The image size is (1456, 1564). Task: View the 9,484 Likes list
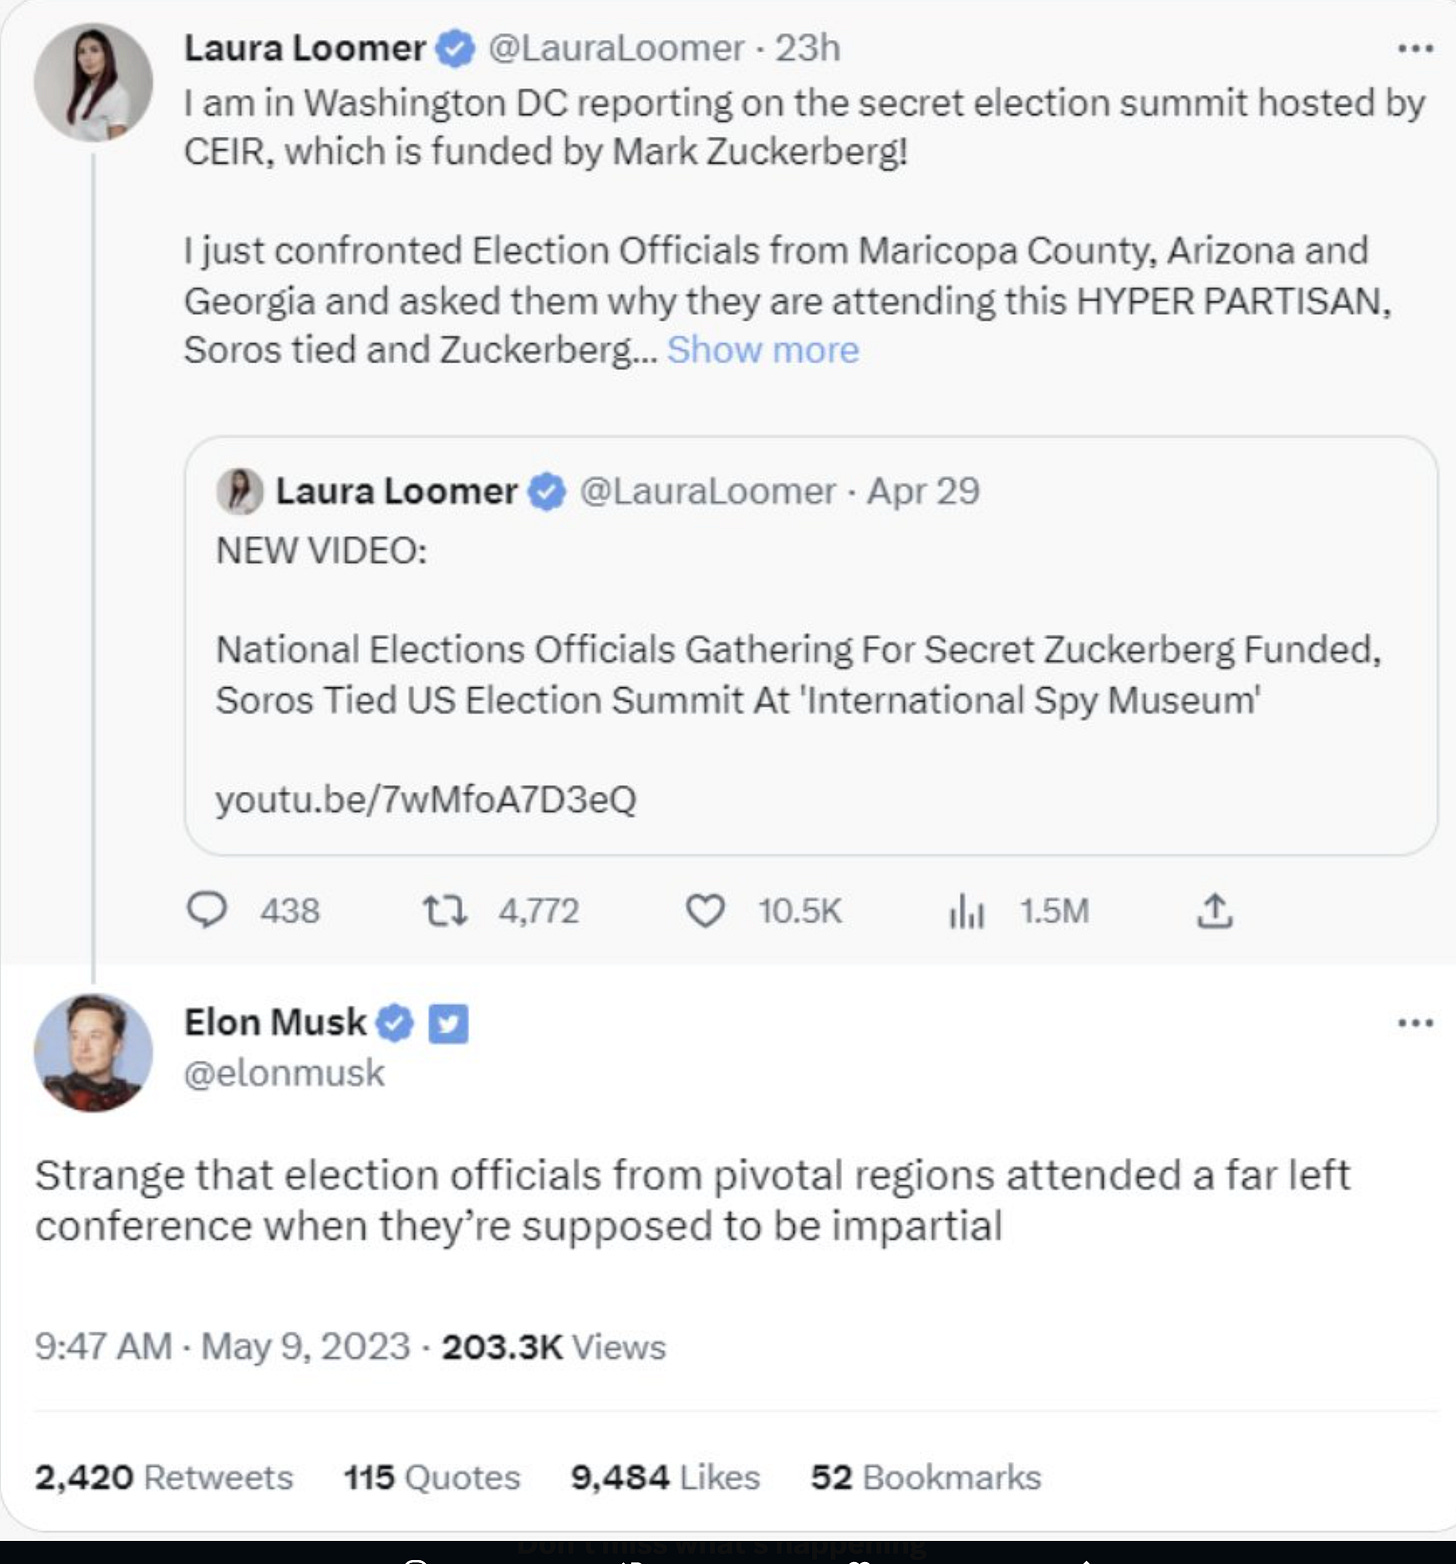[665, 1477]
